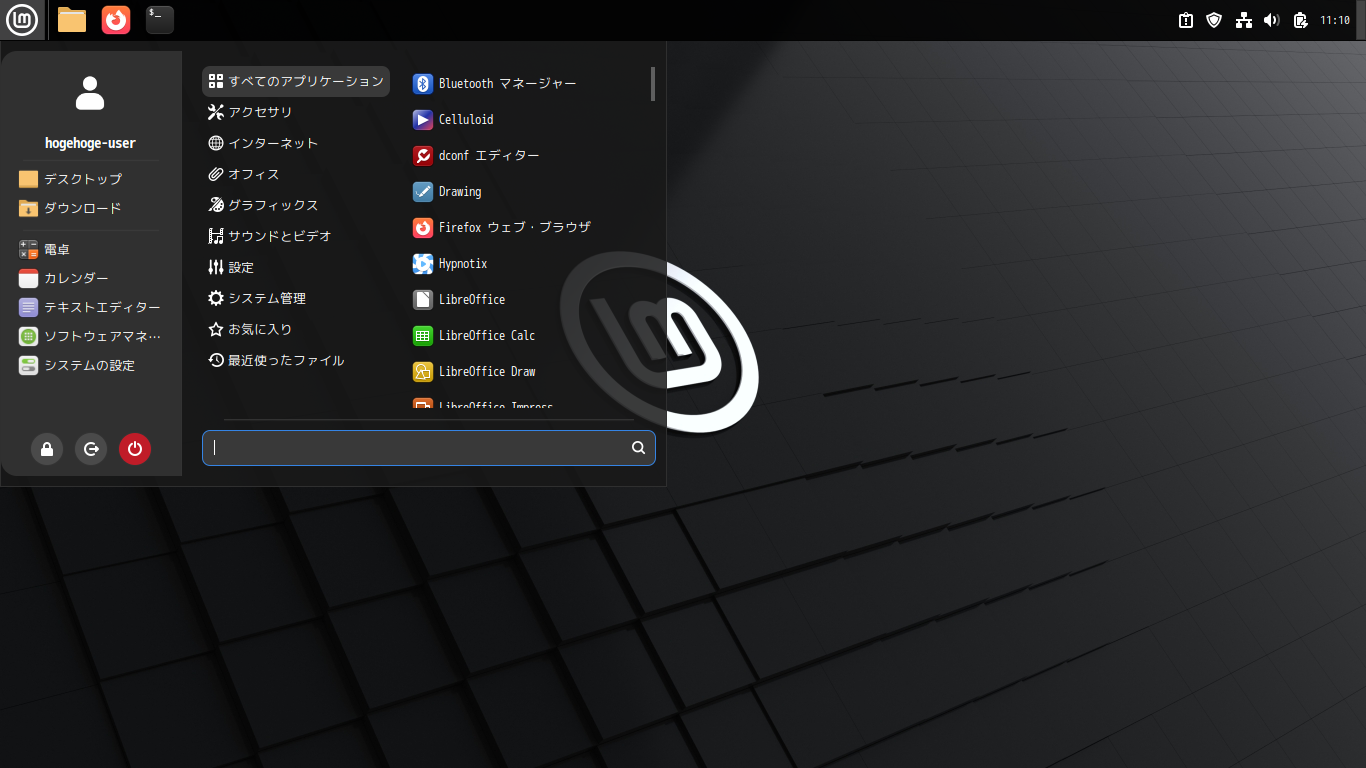Open the ダウンロード folder link
1366x768 pixels.
pyautogui.click(x=82, y=208)
